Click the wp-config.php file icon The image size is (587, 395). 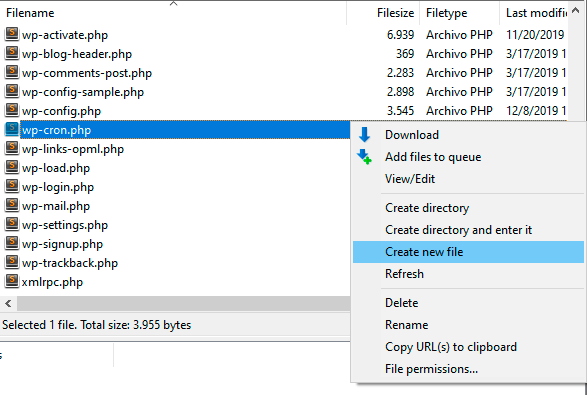12,111
